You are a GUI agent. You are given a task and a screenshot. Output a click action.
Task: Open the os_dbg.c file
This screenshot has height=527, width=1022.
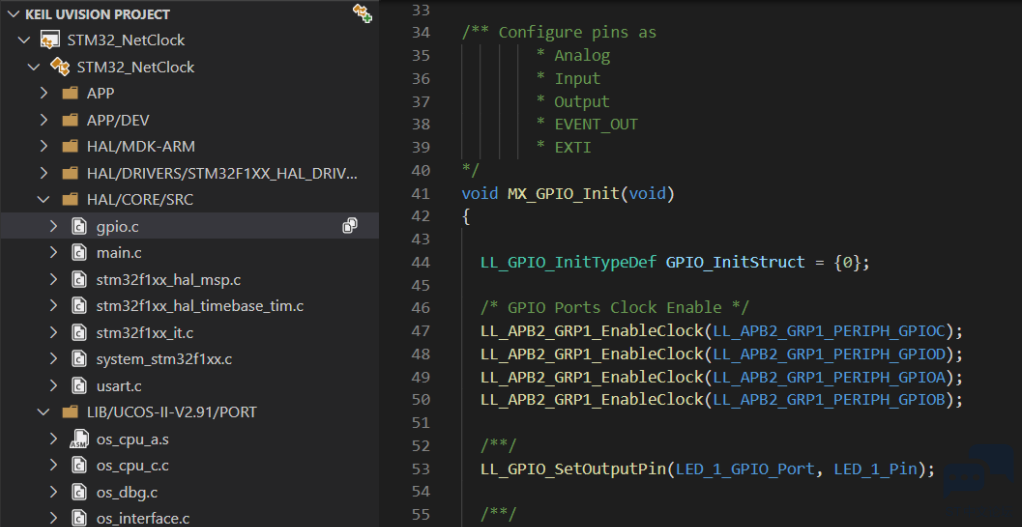(127, 492)
